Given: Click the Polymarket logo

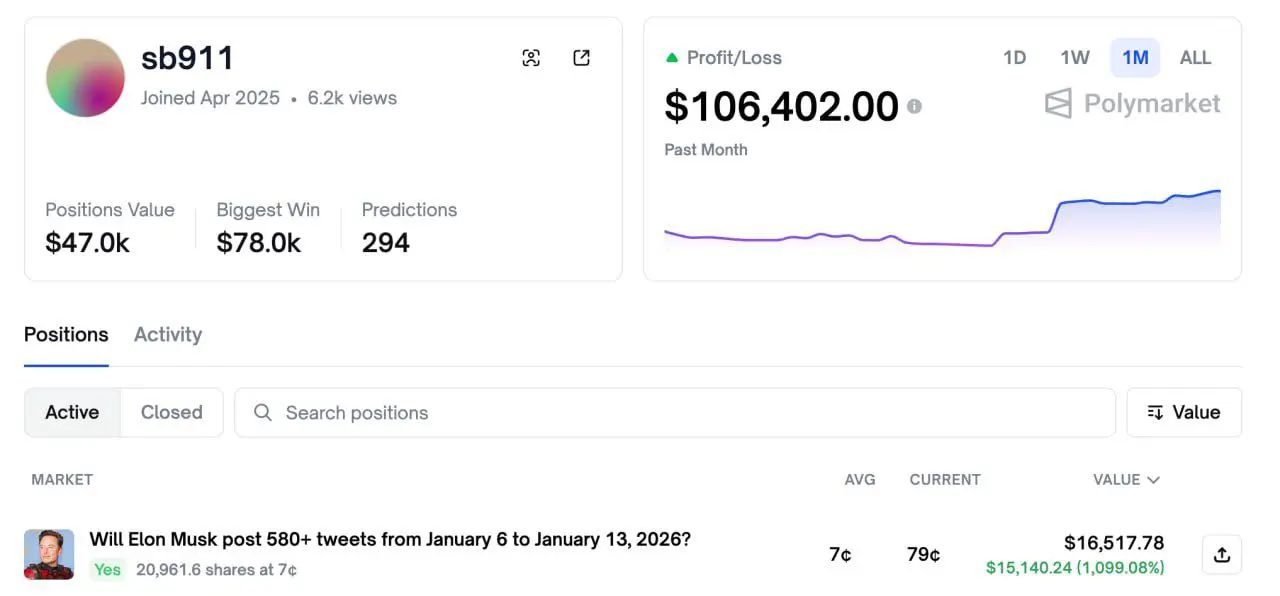Looking at the screenshot, I should (x=1132, y=103).
